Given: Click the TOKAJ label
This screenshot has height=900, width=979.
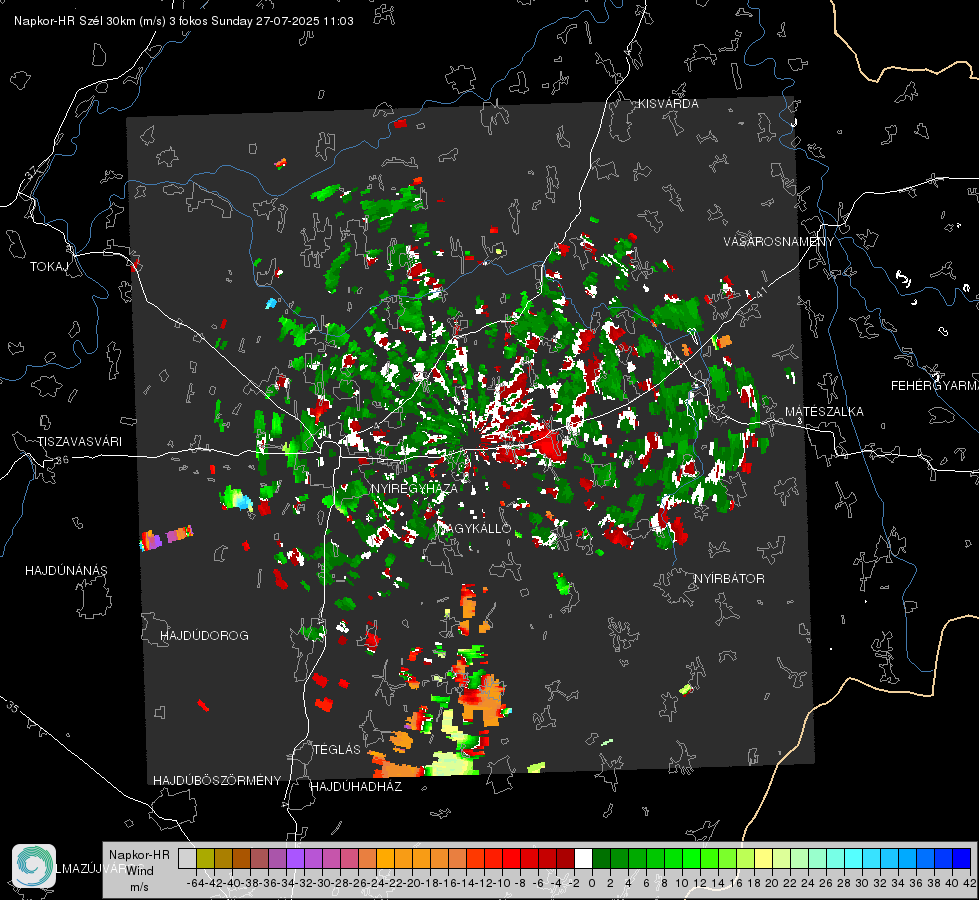Looking at the screenshot, I should (49, 267).
